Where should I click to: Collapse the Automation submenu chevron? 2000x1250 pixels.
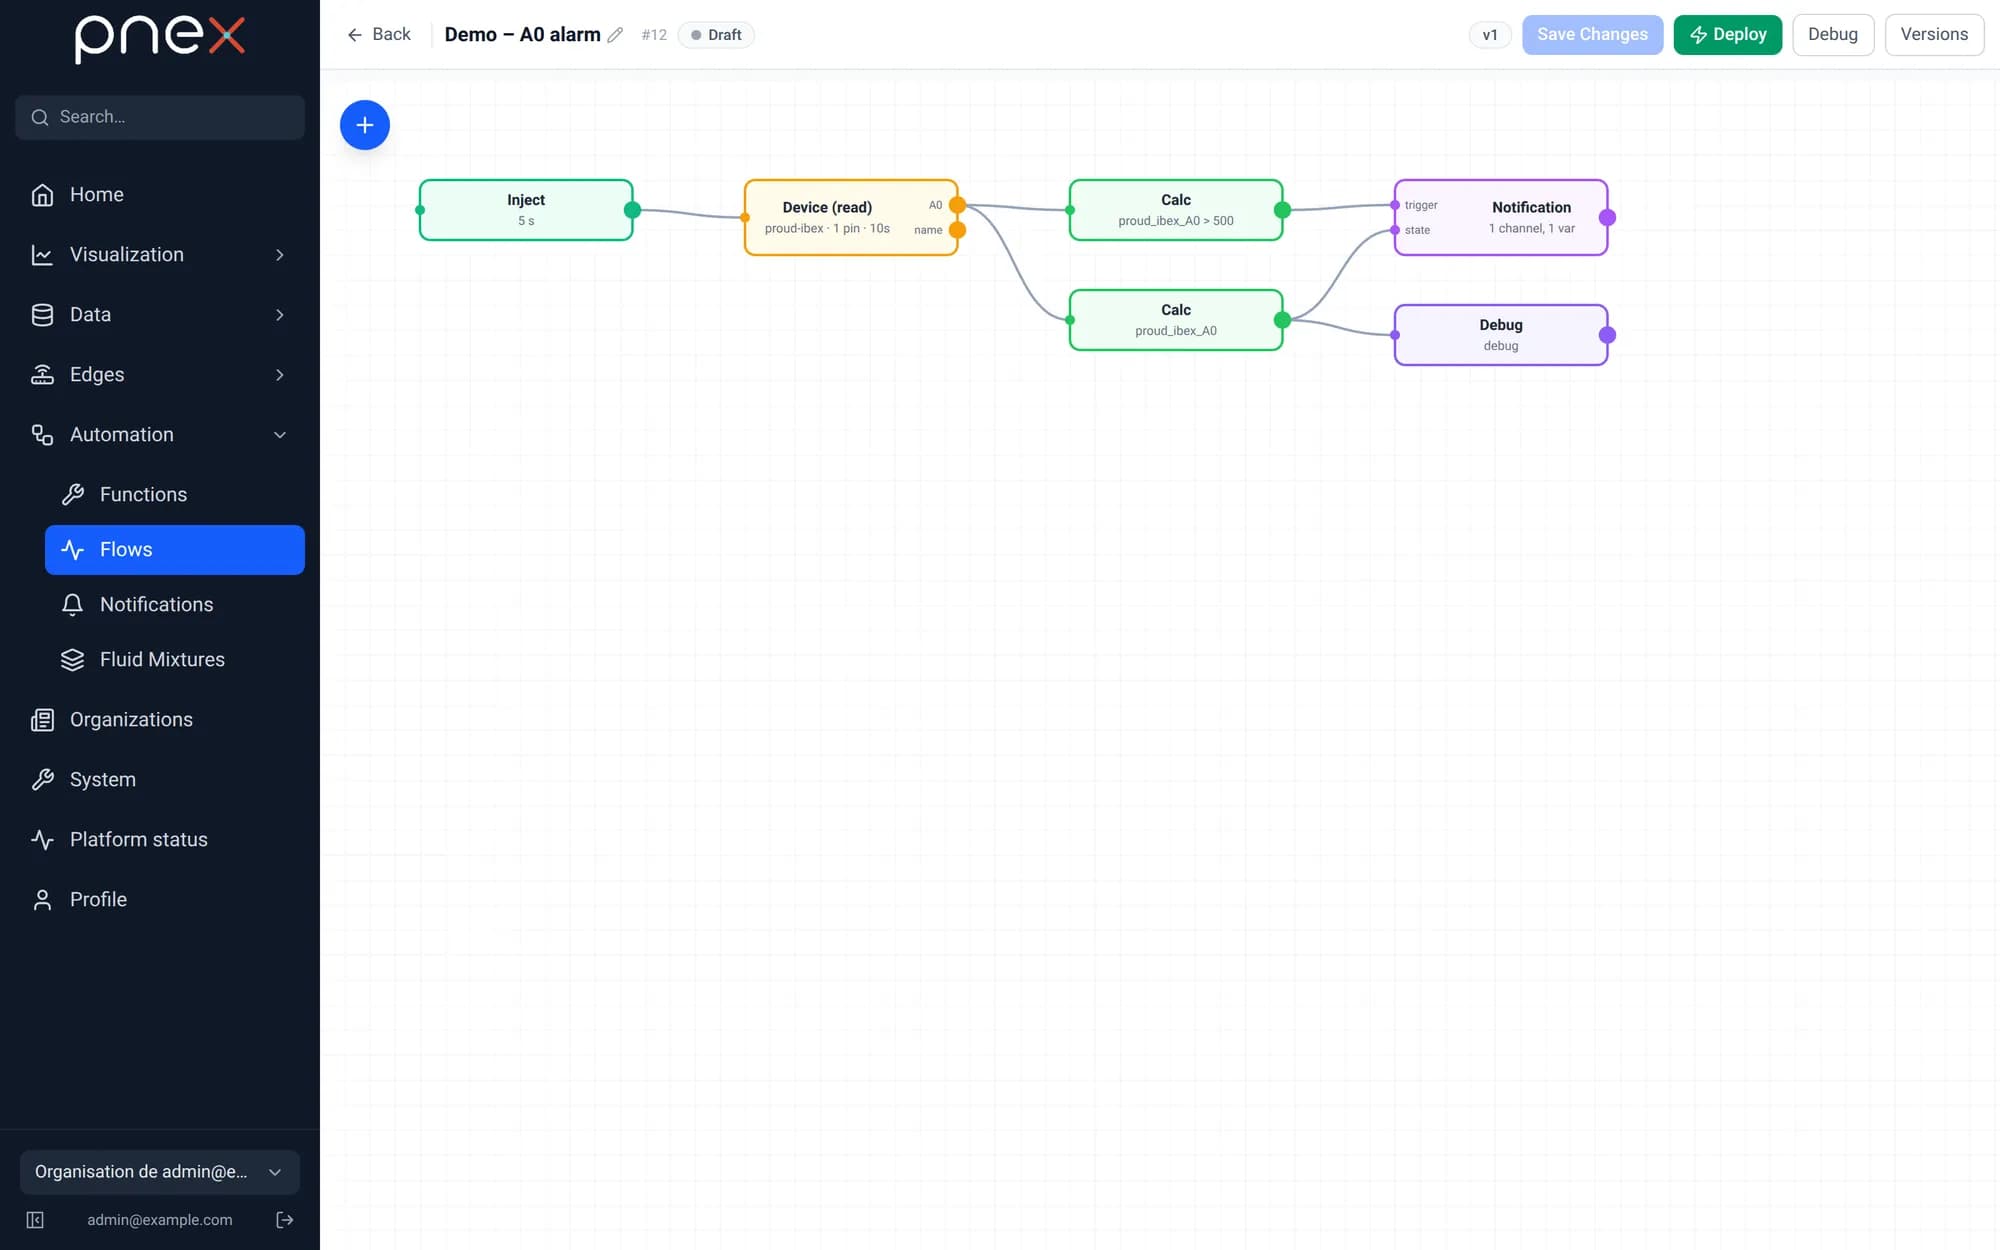(x=280, y=435)
